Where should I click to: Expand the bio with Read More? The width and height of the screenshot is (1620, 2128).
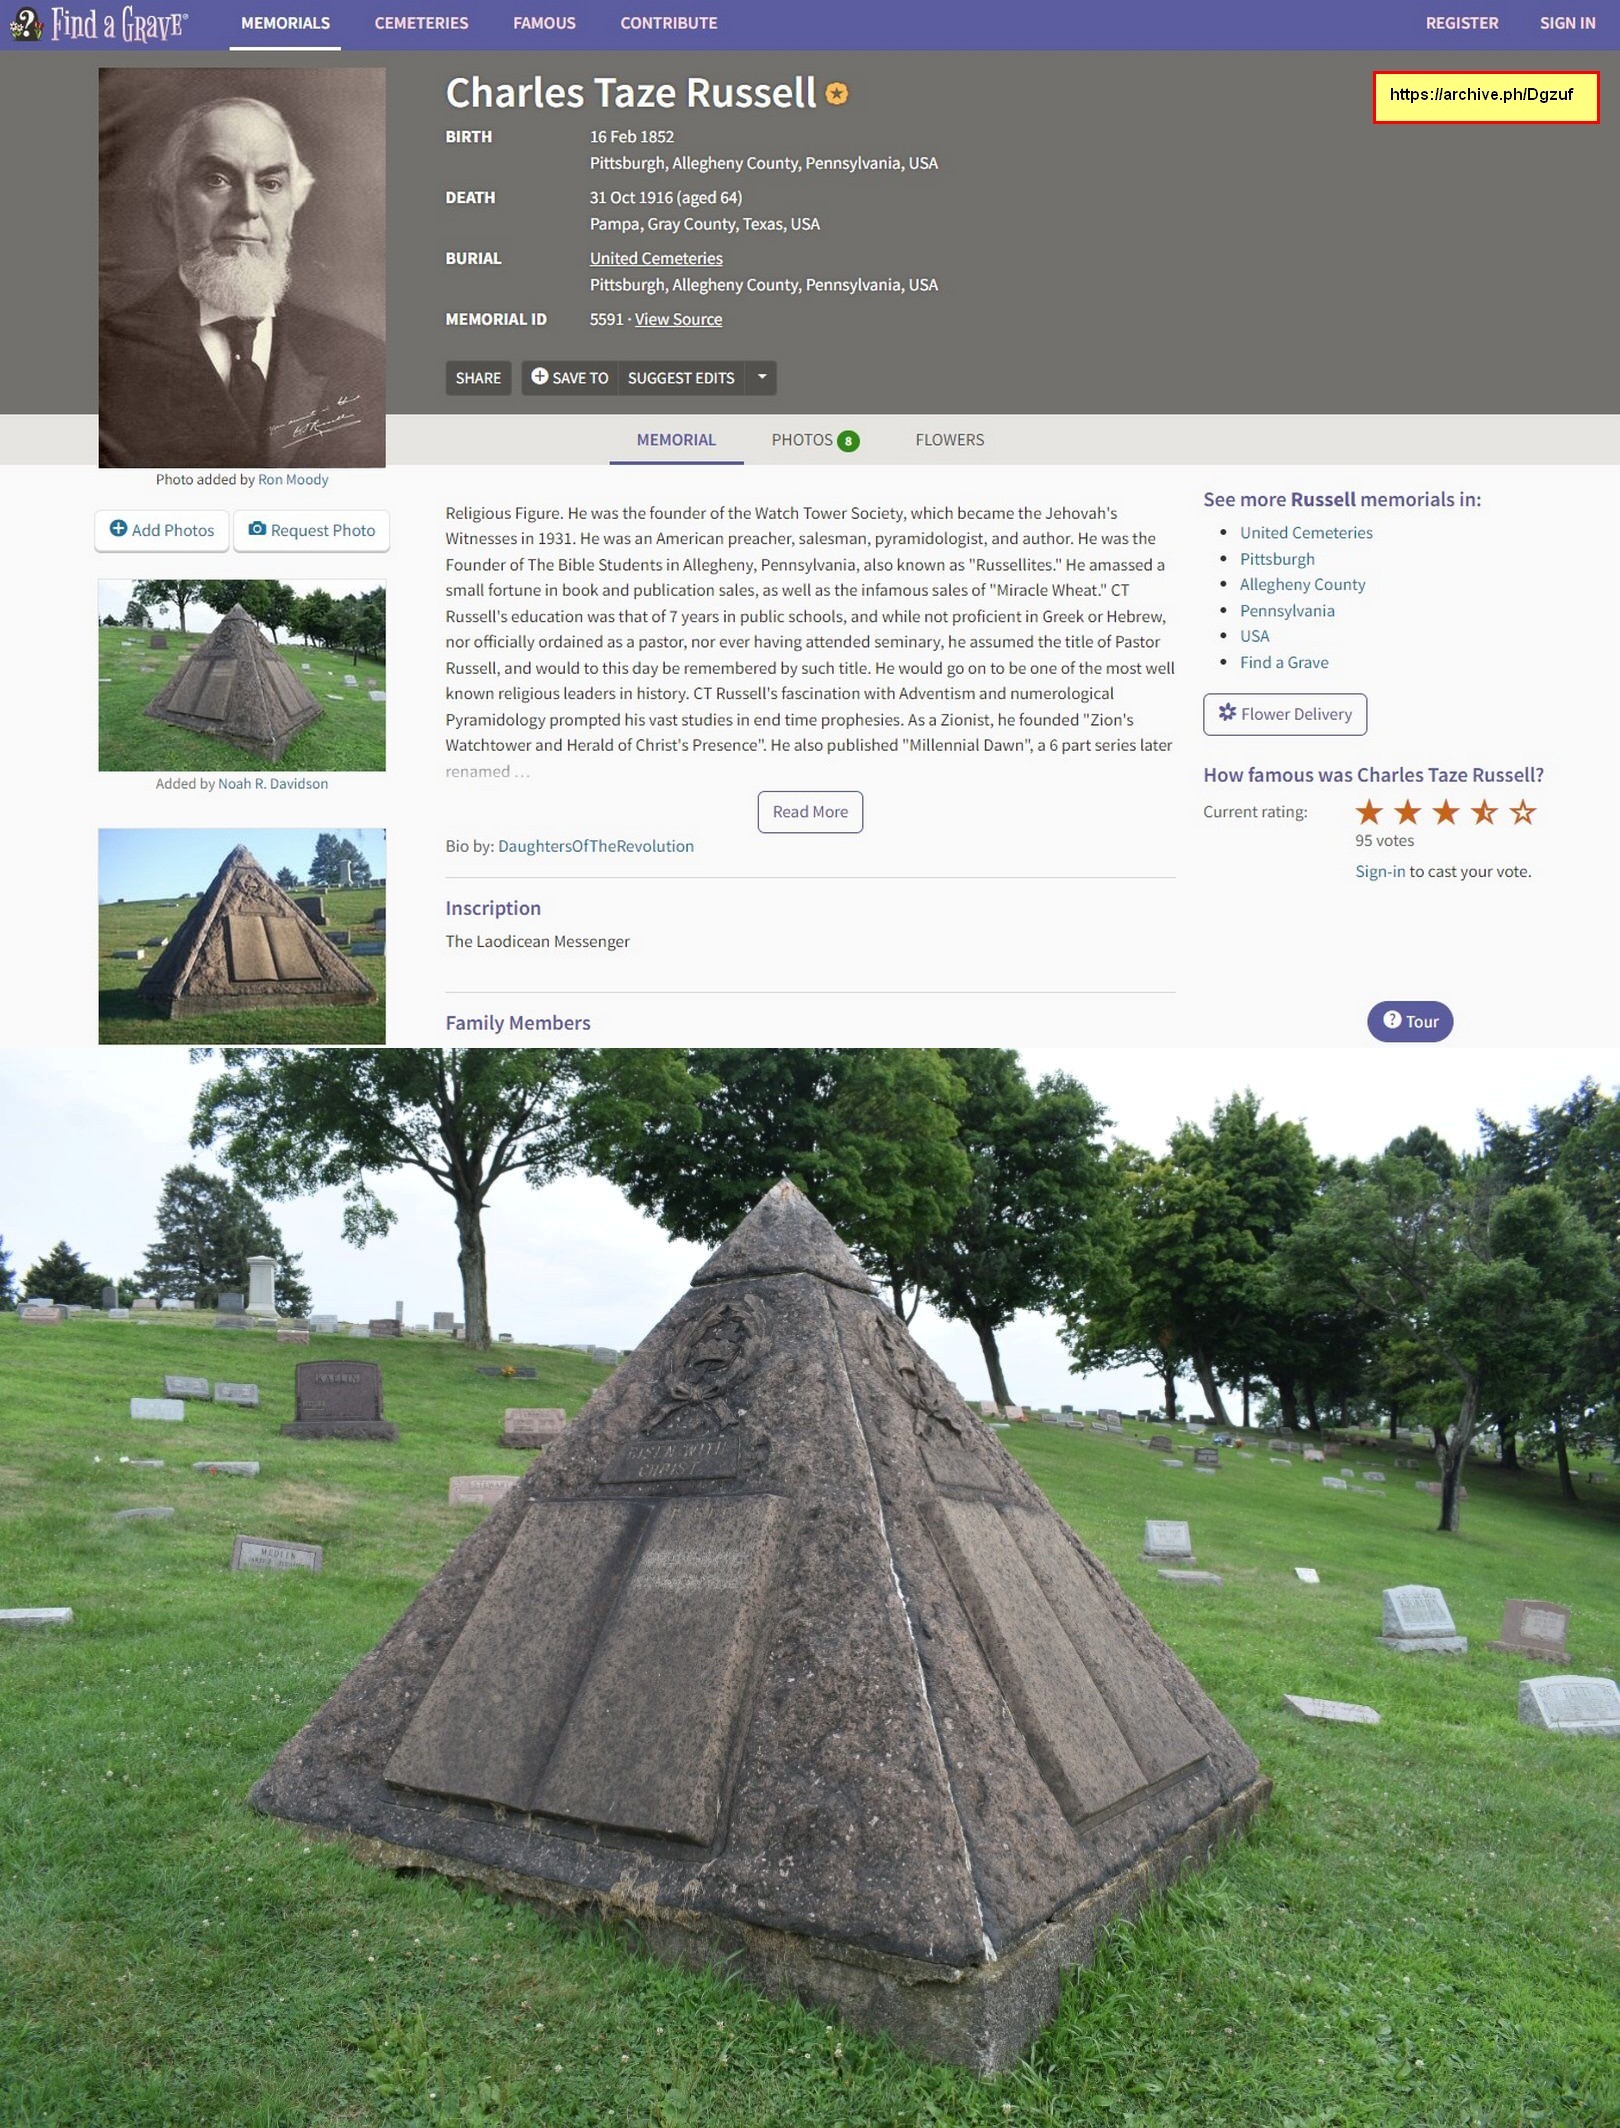tap(810, 812)
